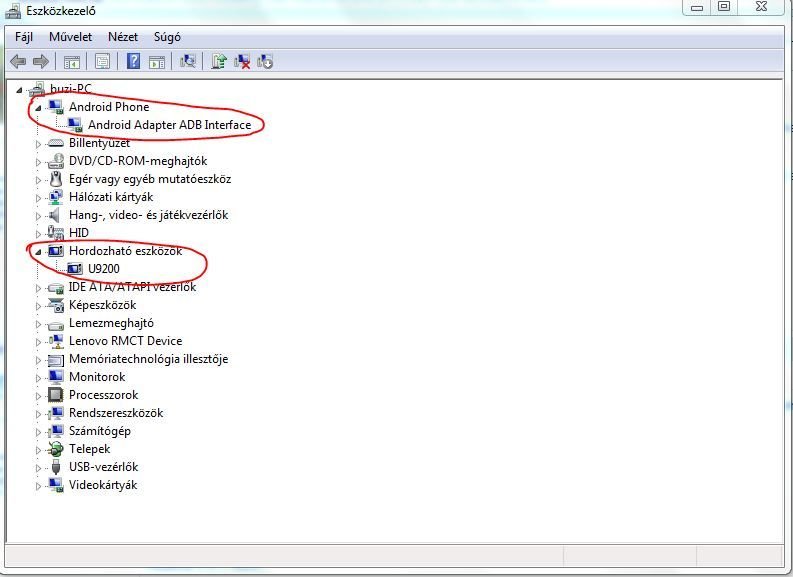Expand the Hang-, video- és játékvezérlők category

click(38, 216)
